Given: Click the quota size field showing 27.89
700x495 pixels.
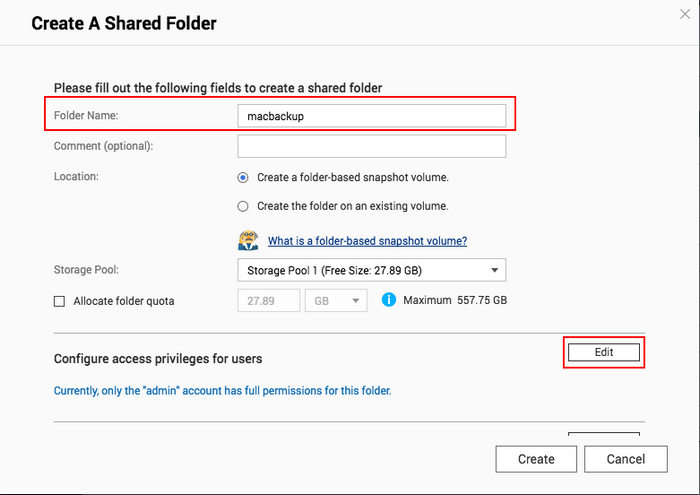Looking at the screenshot, I should coord(269,301).
